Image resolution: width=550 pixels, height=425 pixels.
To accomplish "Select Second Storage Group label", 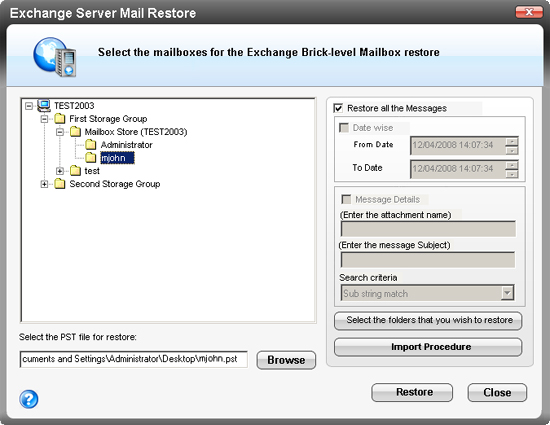I will point(115,184).
